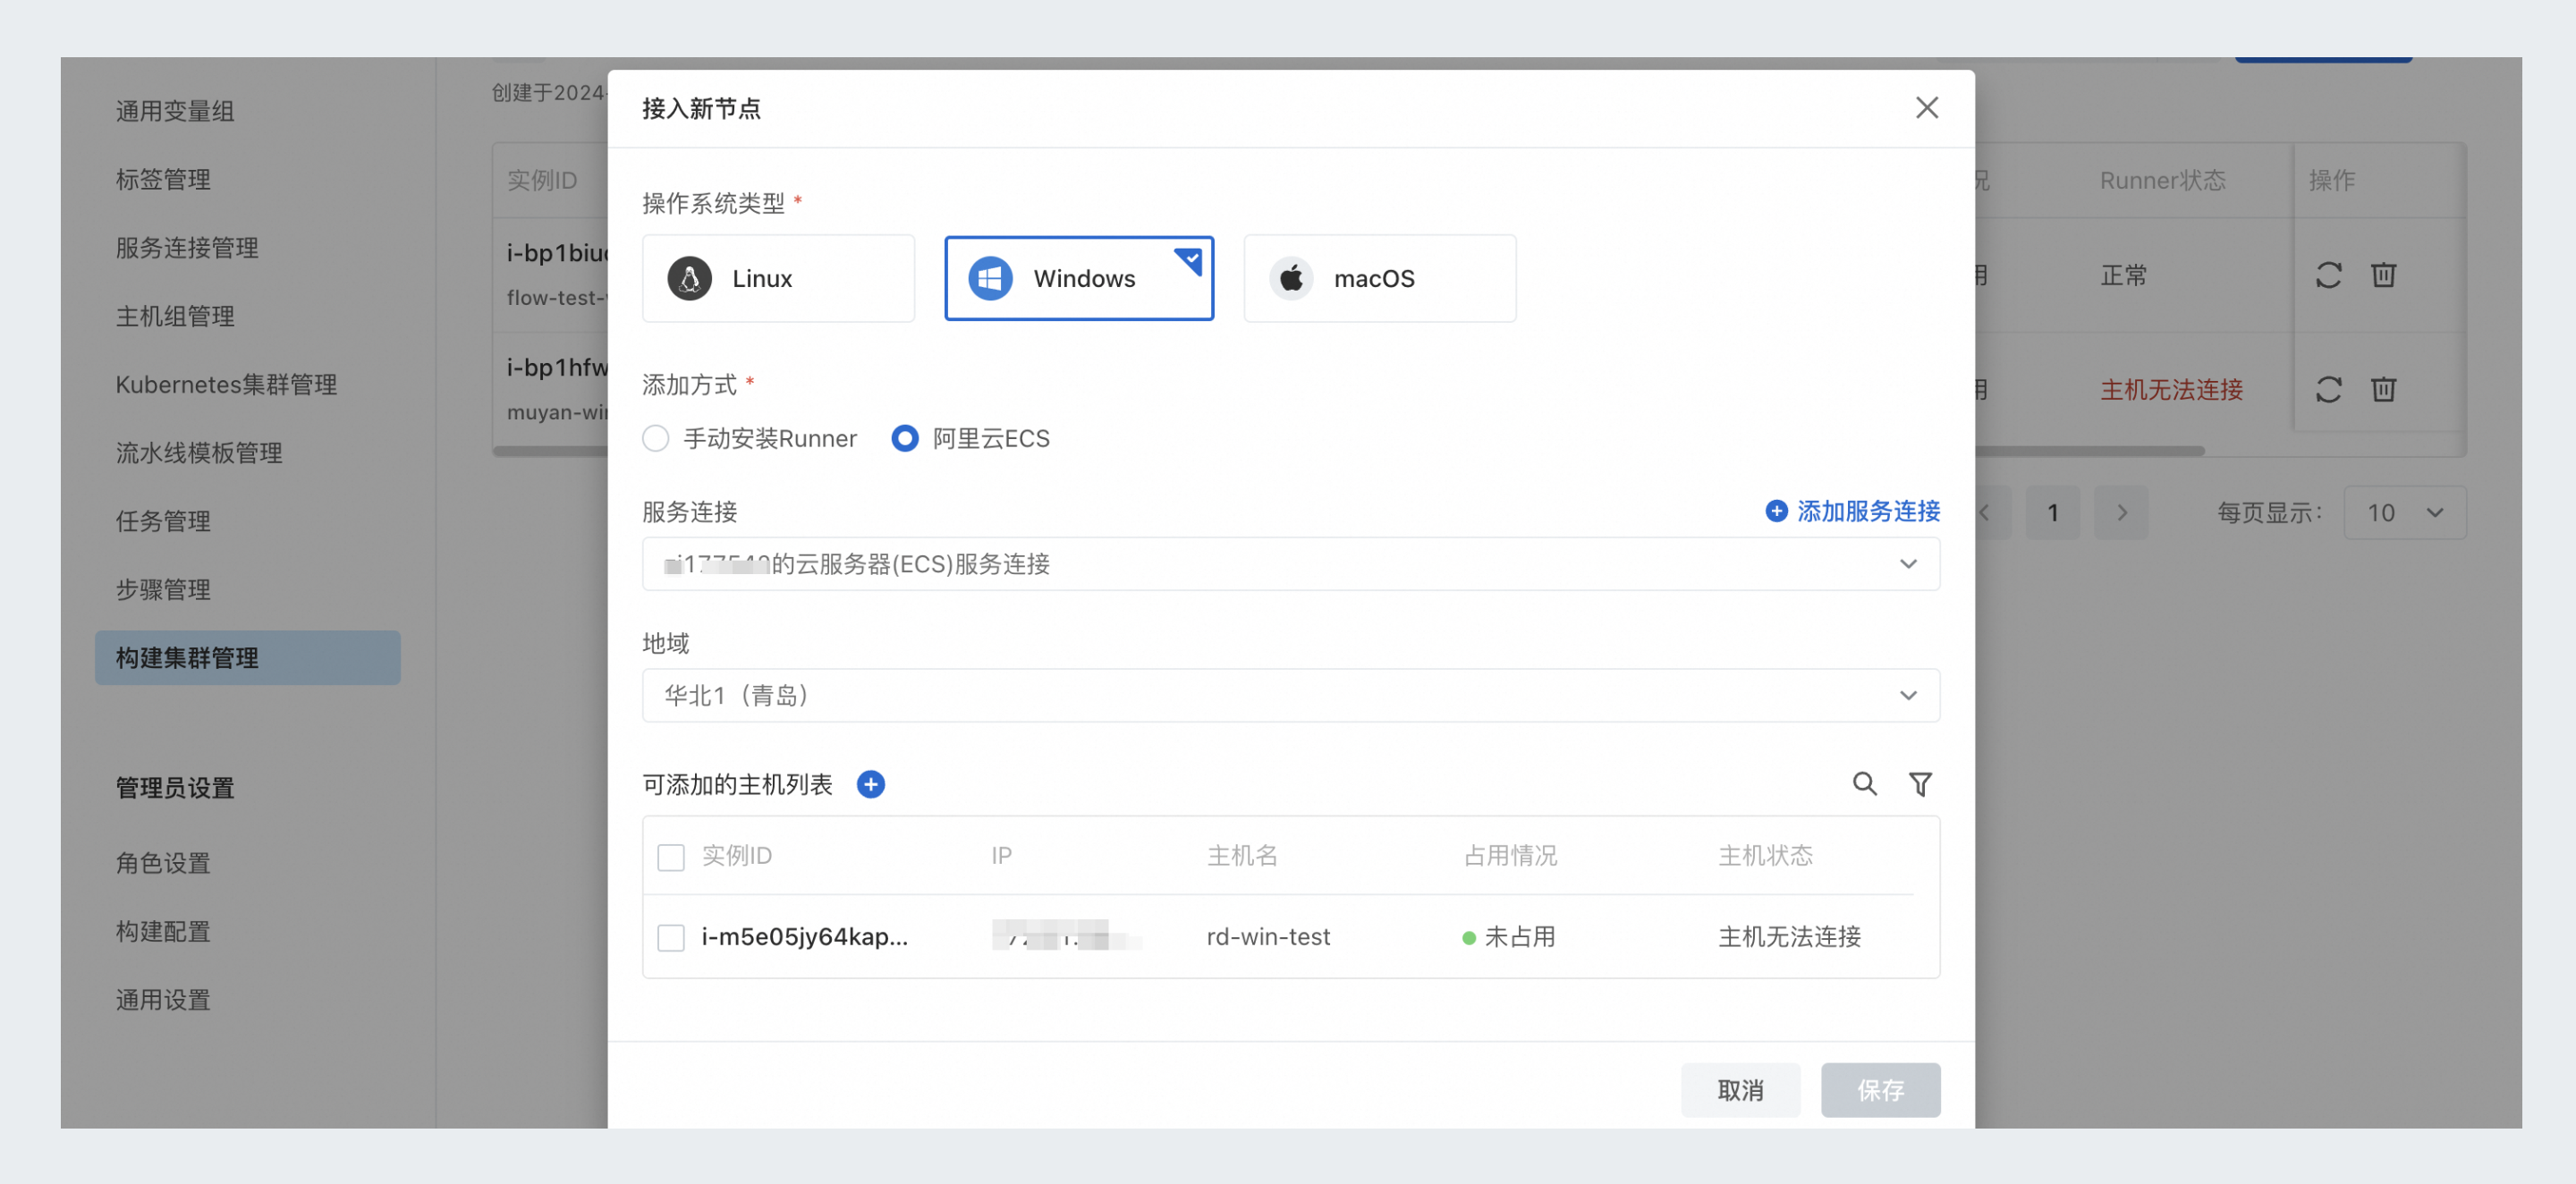Click the i-m5e05jy64kap... instance ID

[804, 937]
